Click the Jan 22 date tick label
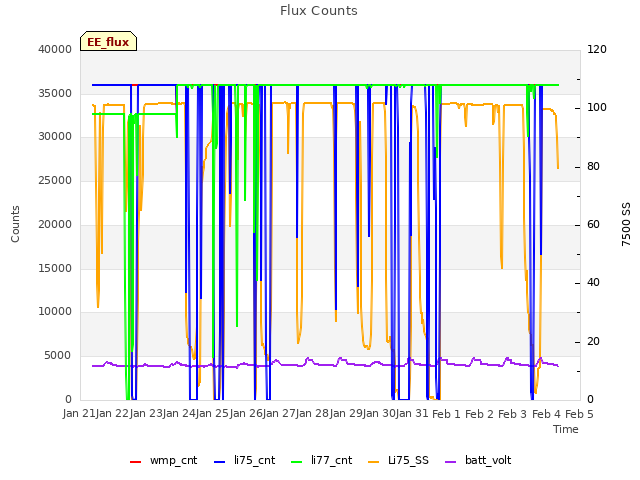The height and width of the screenshot is (480, 640). point(112,413)
